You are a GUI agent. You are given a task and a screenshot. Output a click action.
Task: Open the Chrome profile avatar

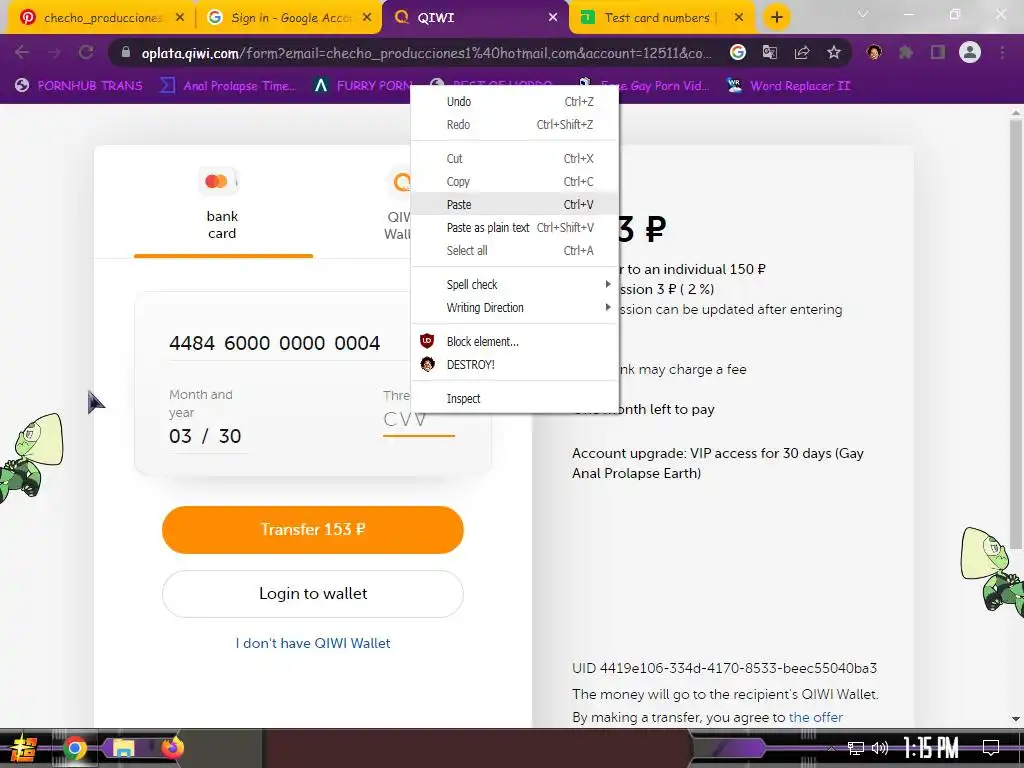pos(970,52)
